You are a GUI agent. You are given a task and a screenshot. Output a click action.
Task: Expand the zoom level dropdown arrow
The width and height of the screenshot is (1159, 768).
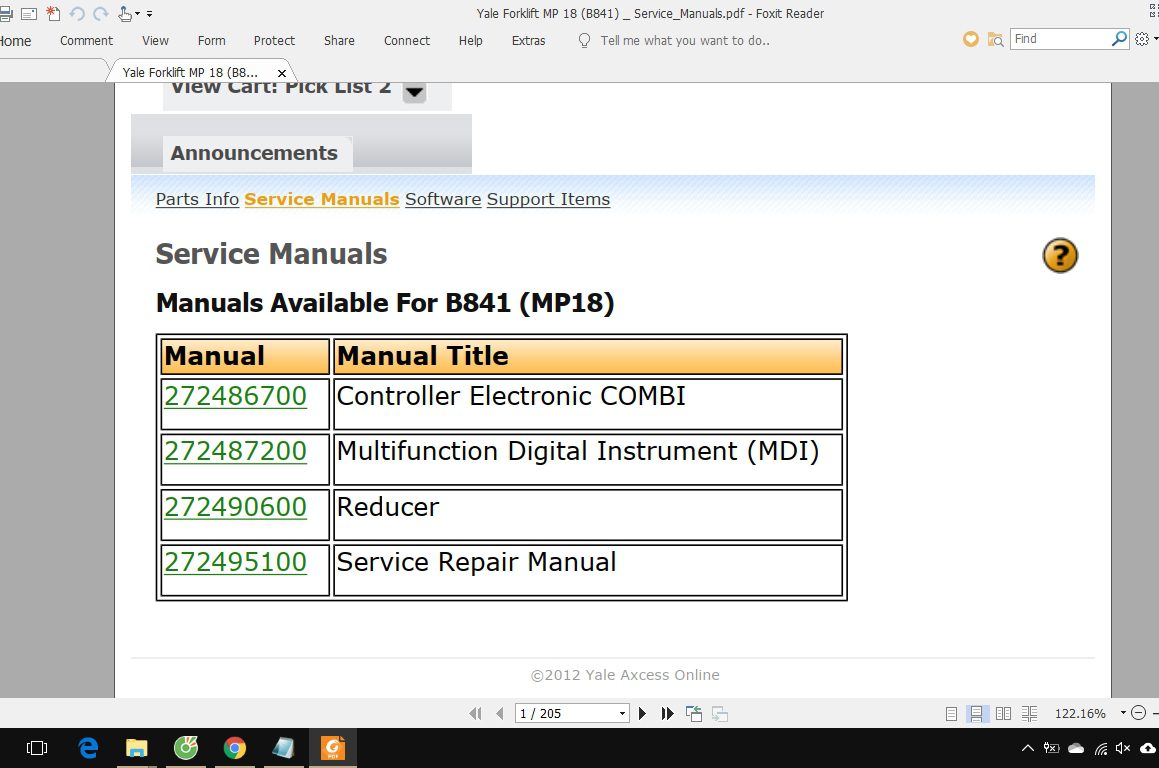coord(1123,713)
